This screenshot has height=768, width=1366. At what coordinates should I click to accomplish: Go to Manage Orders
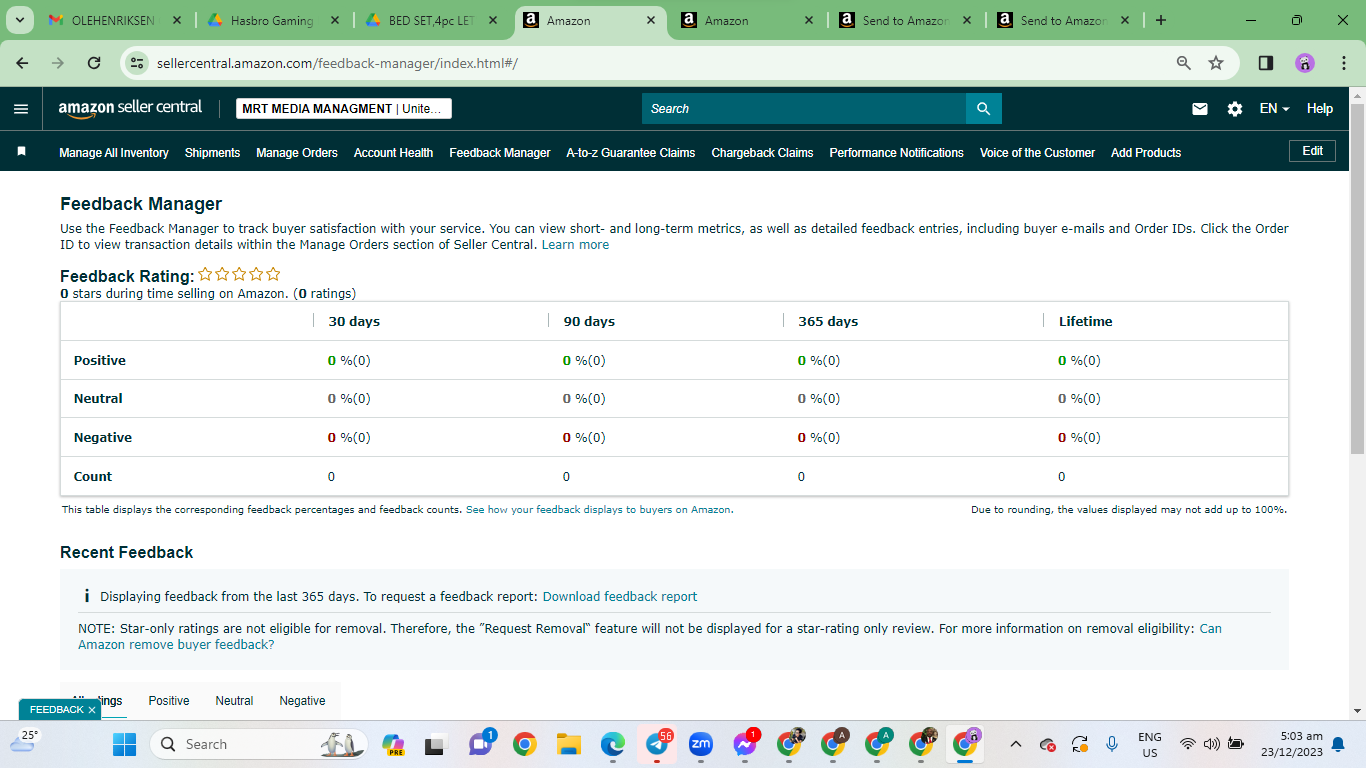(297, 153)
